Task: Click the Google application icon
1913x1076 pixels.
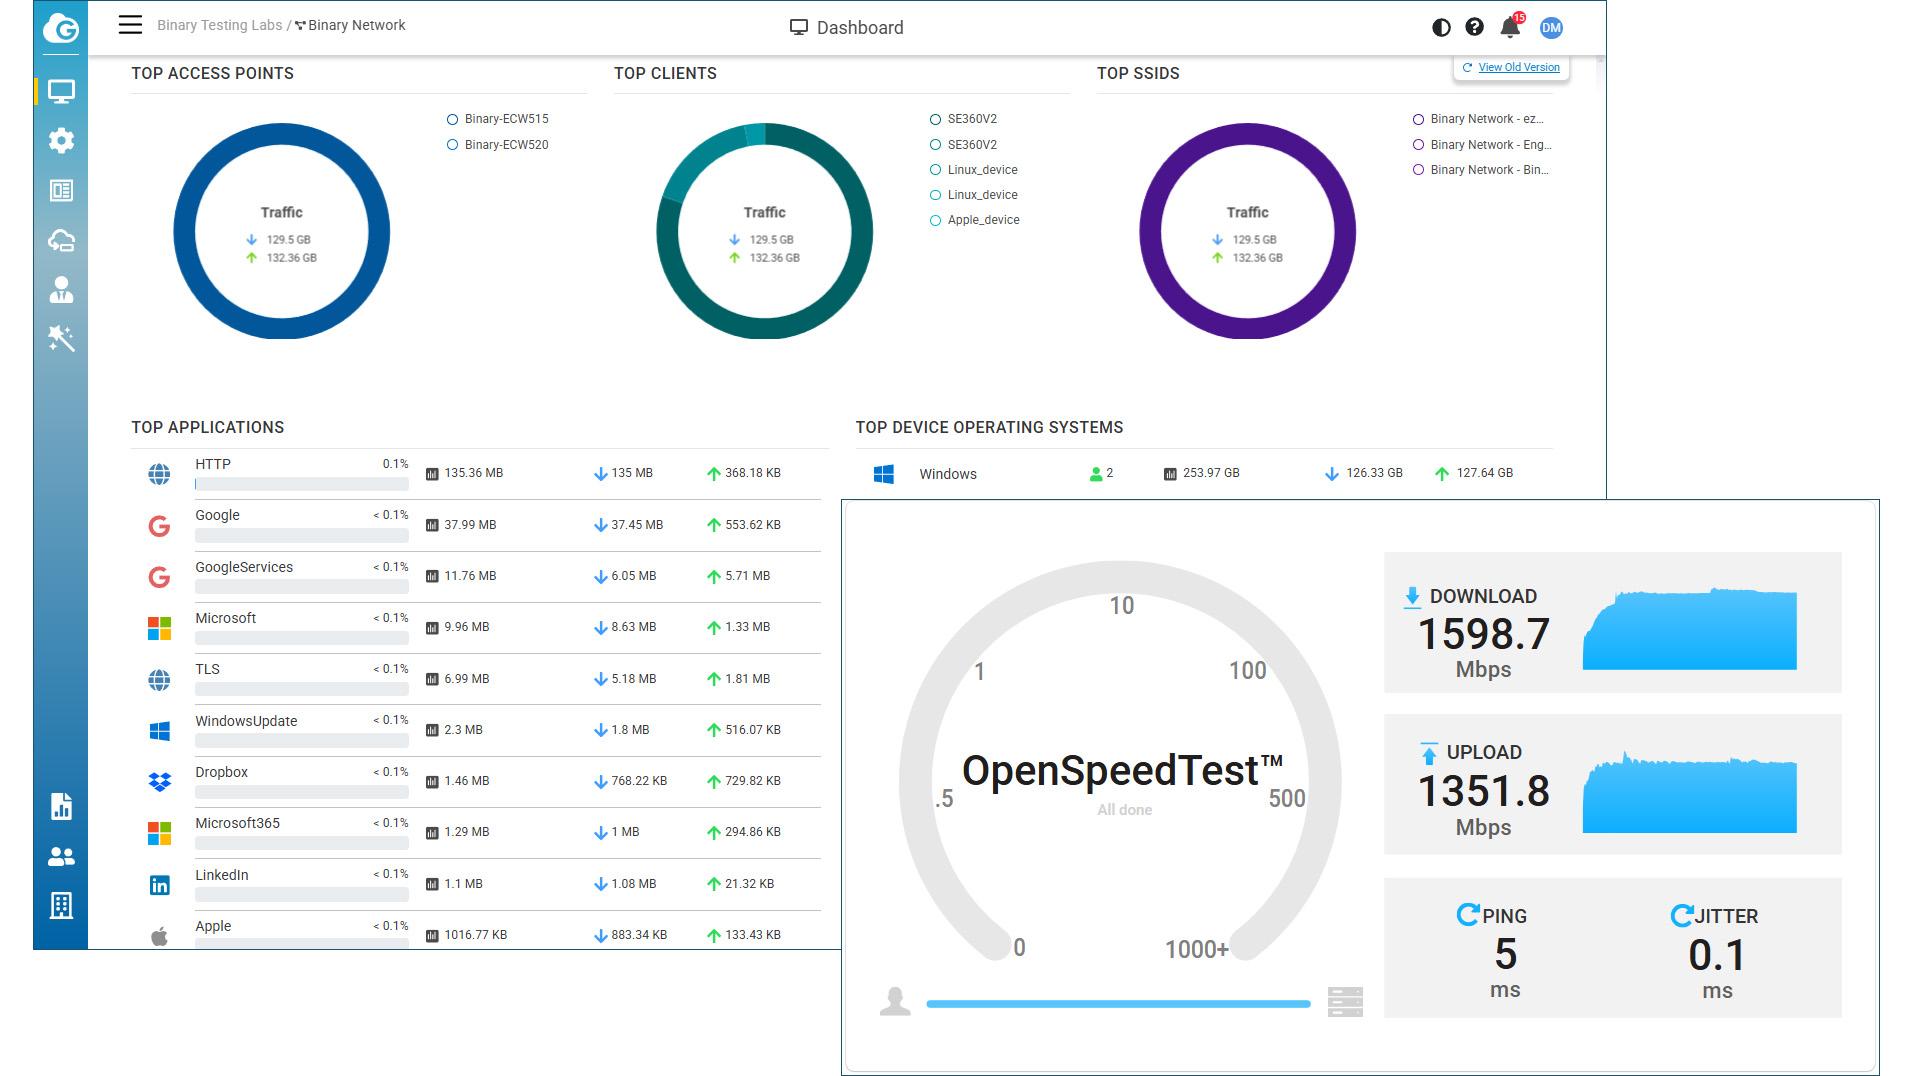Action: [159, 526]
